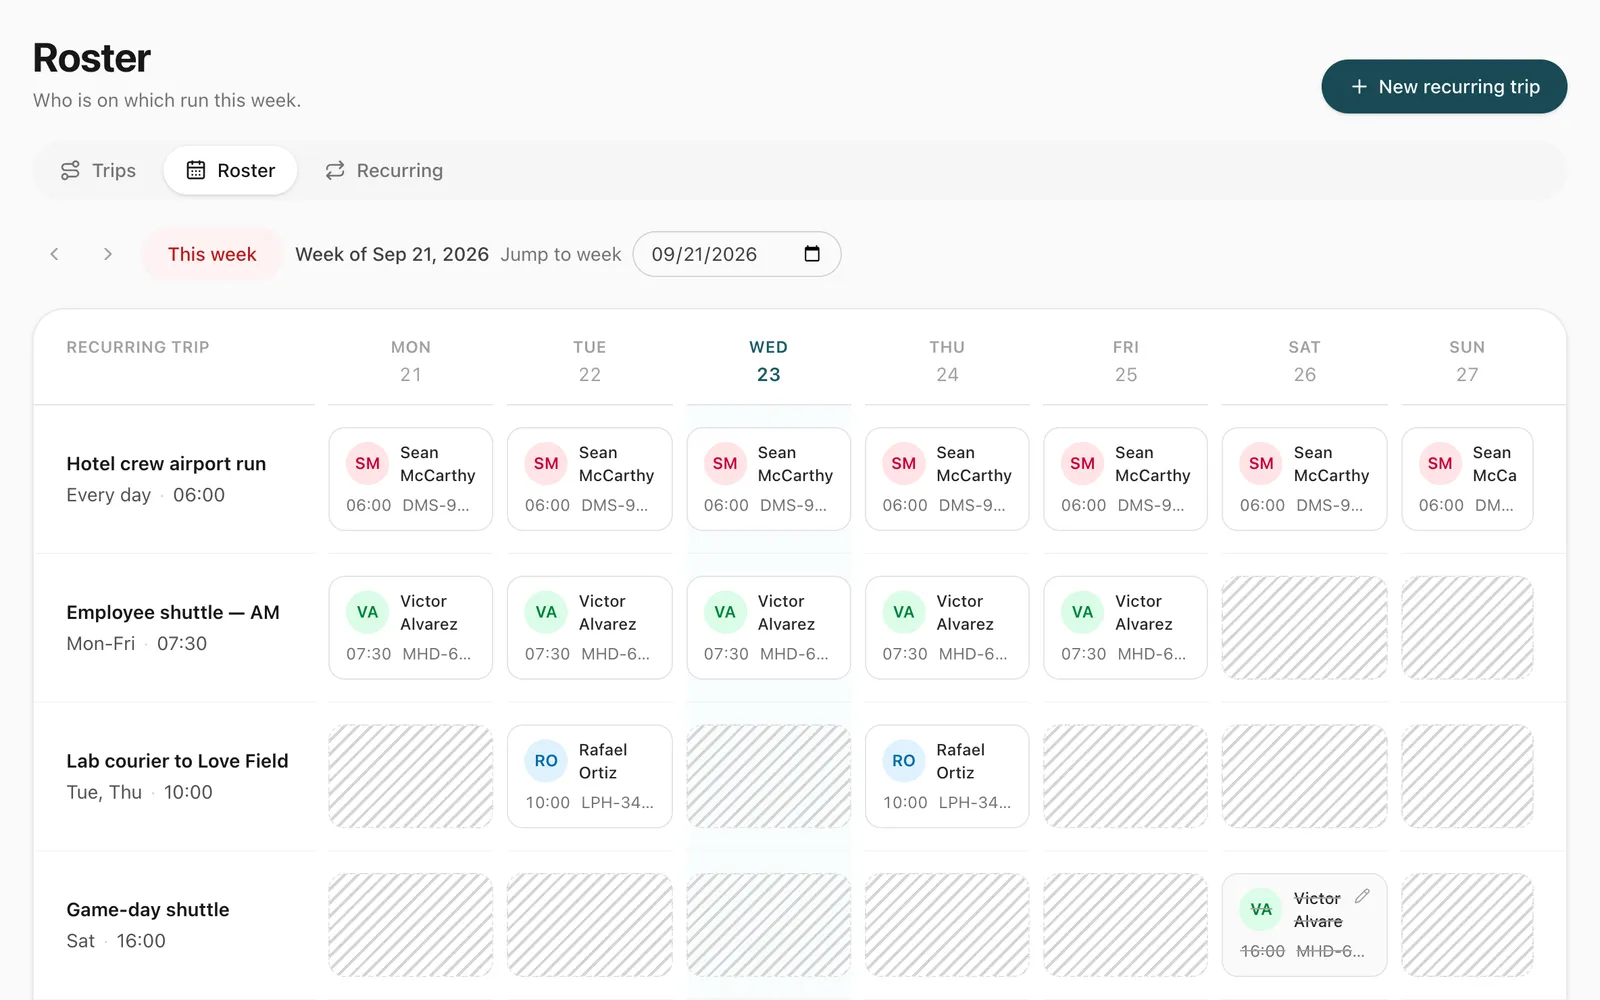The height and width of the screenshot is (1000, 1600).
Task: Click the Trips tab route icon
Action: tap(70, 171)
